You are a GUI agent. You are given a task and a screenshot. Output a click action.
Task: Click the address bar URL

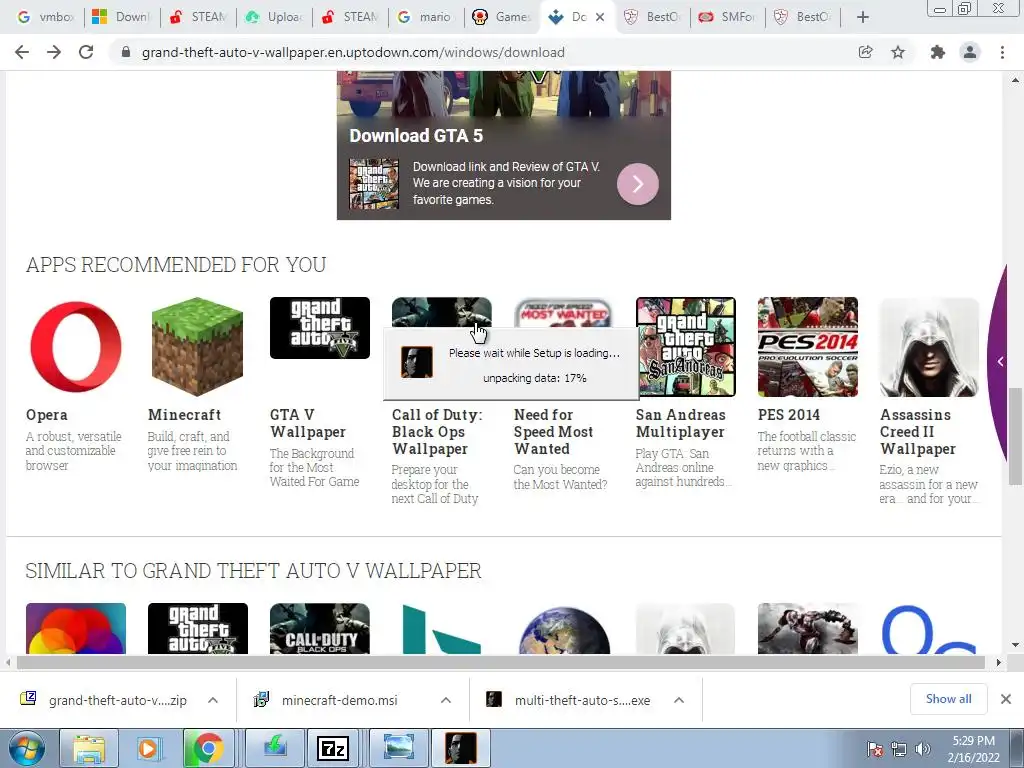point(353,52)
